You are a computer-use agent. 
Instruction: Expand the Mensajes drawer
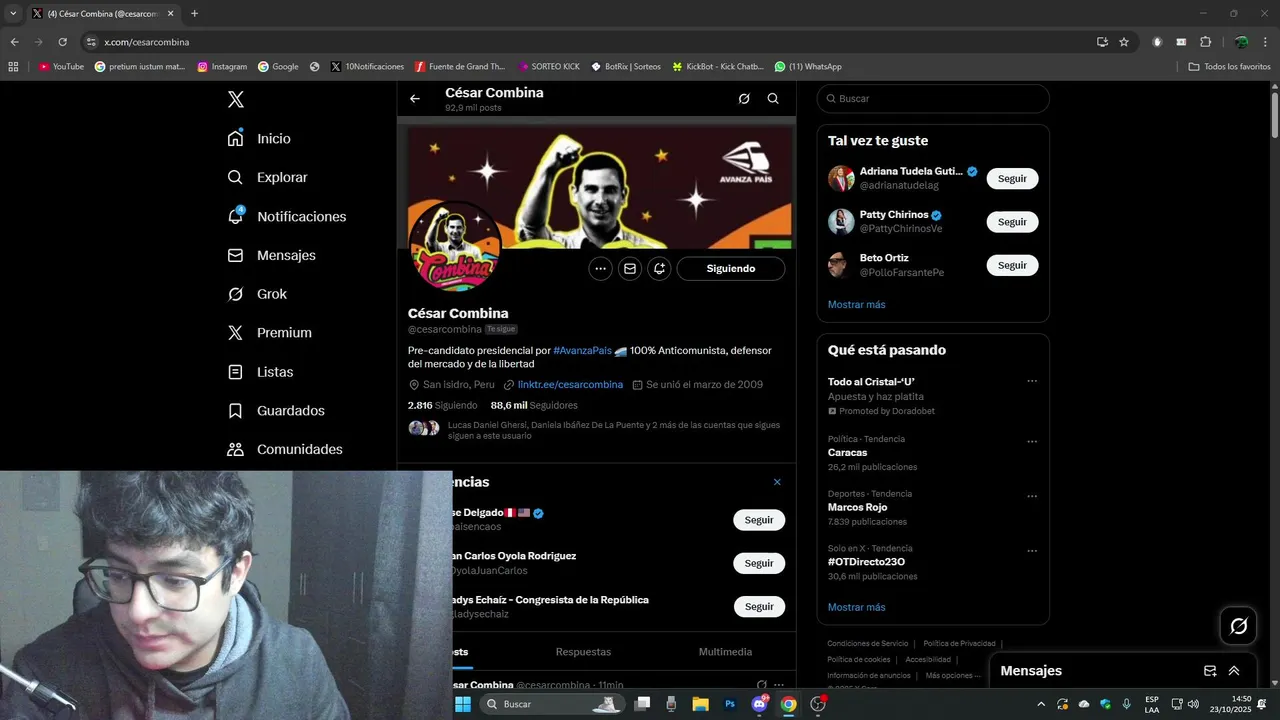point(1234,671)
